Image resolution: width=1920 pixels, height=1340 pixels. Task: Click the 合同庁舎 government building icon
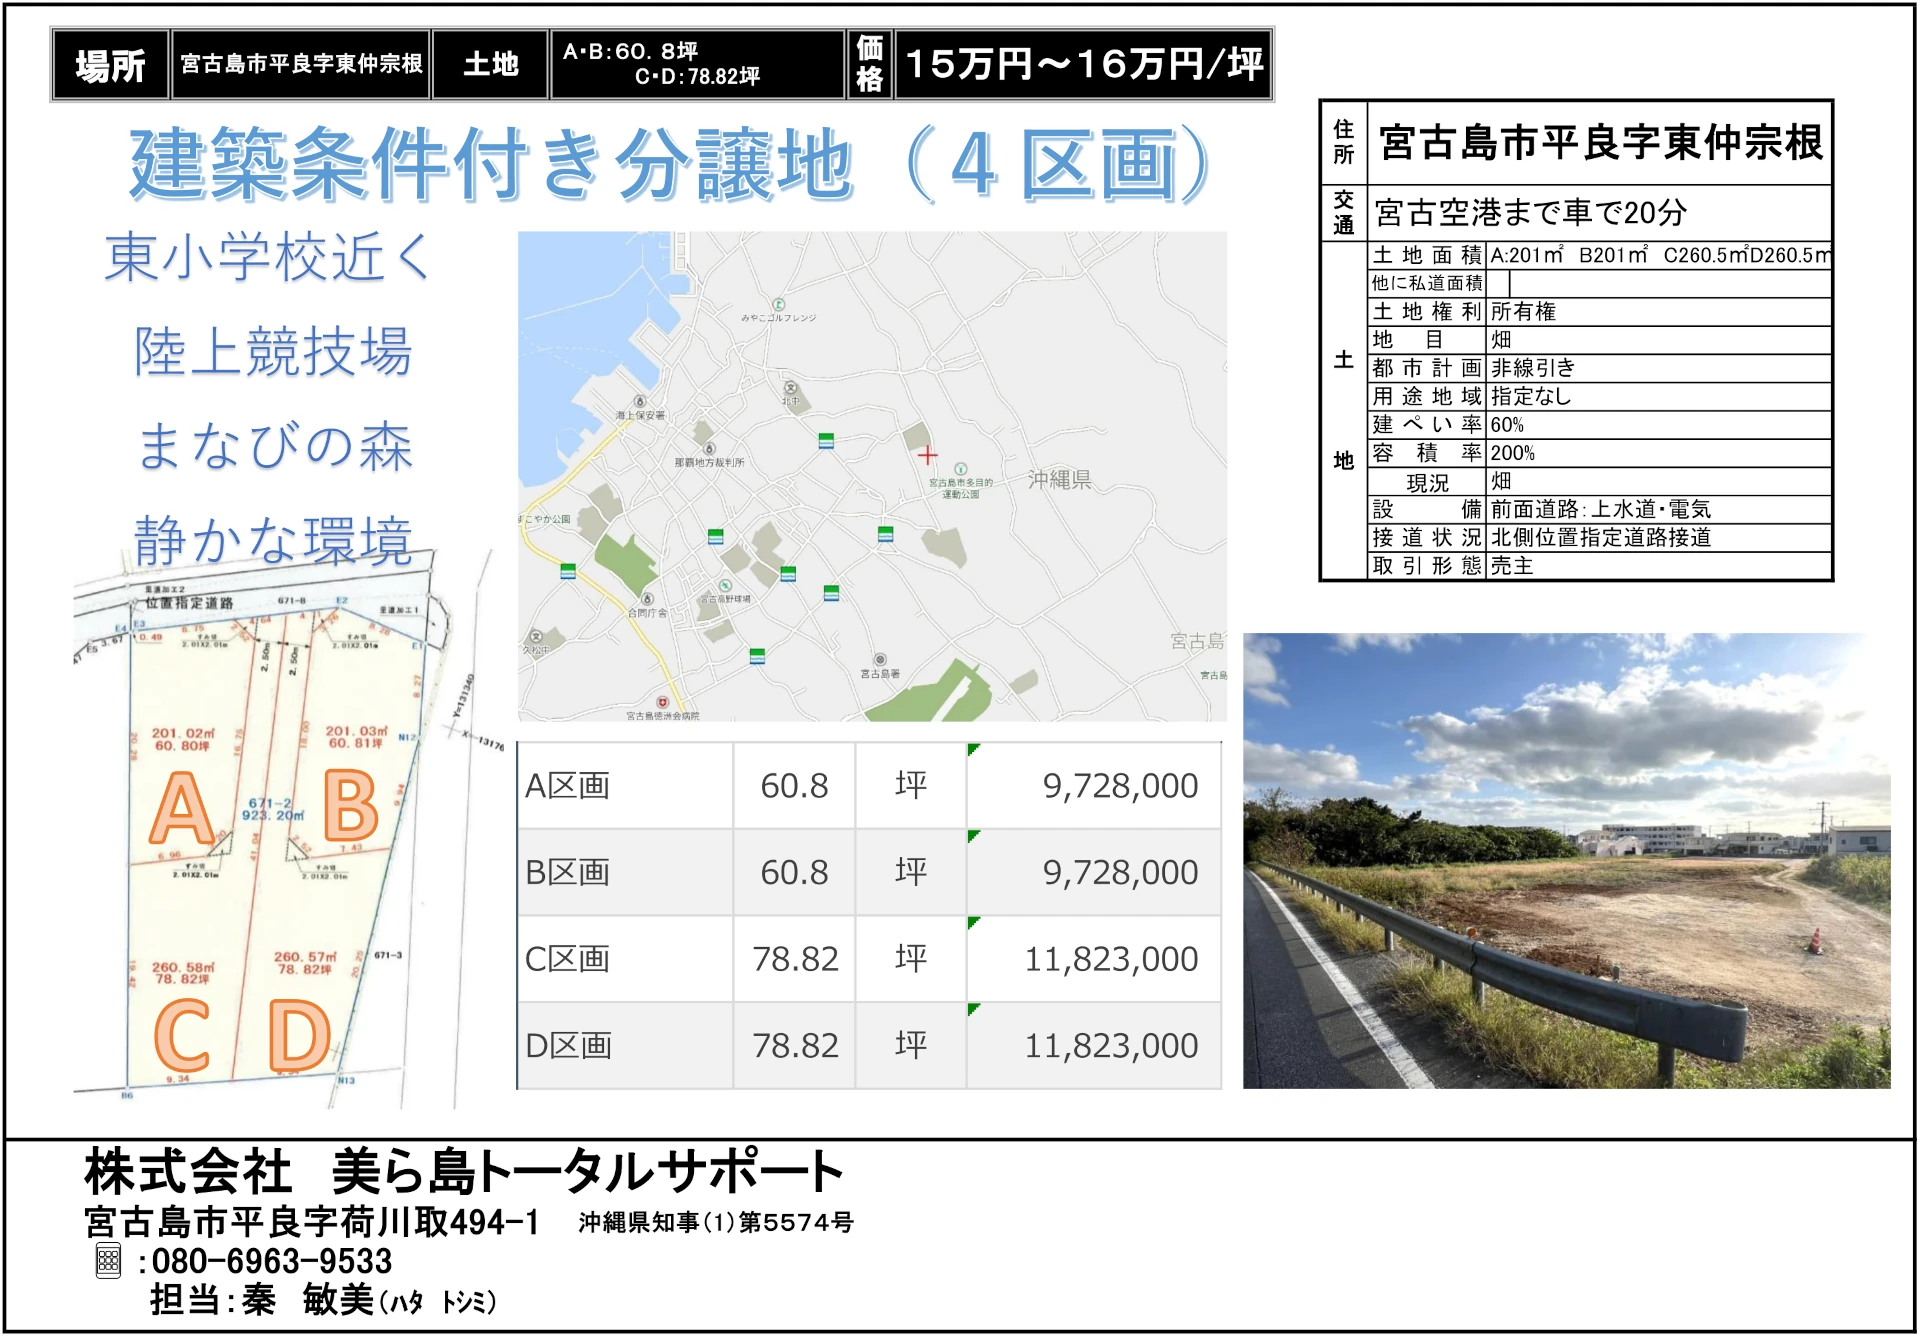[647, 599]
